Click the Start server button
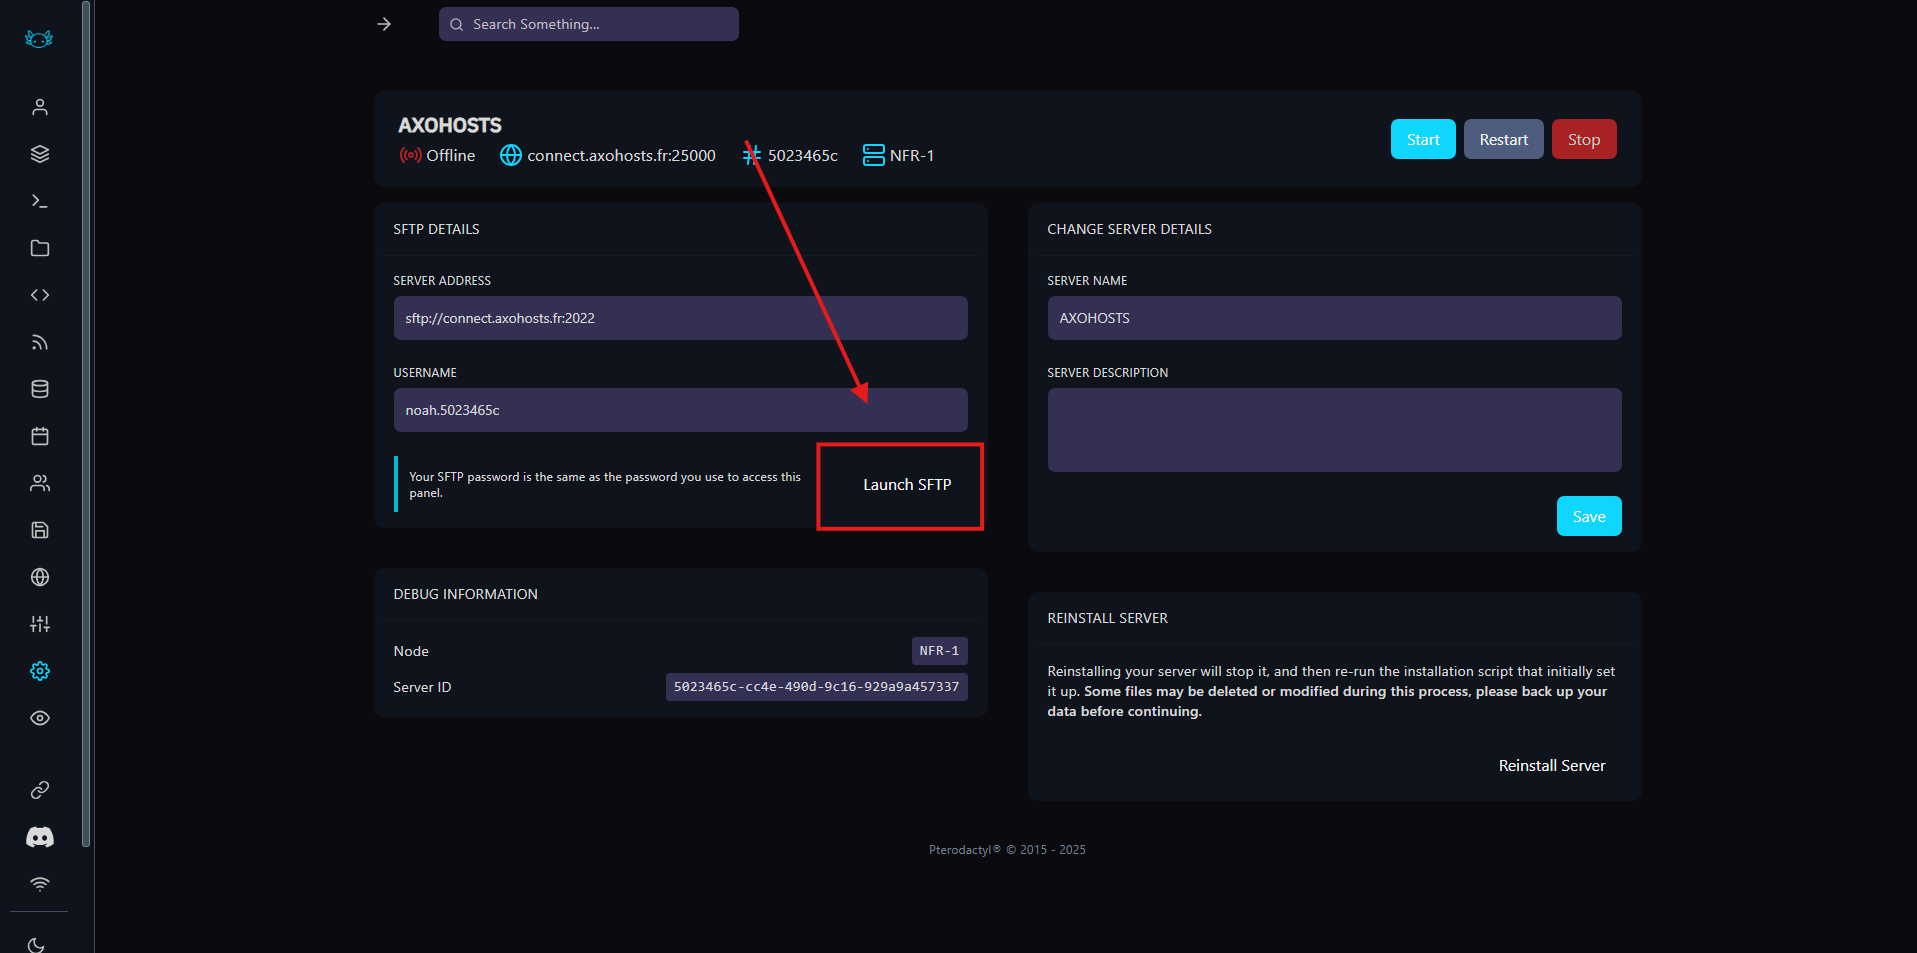This screenshot has height=953, width=1917. pos(1422,139)
